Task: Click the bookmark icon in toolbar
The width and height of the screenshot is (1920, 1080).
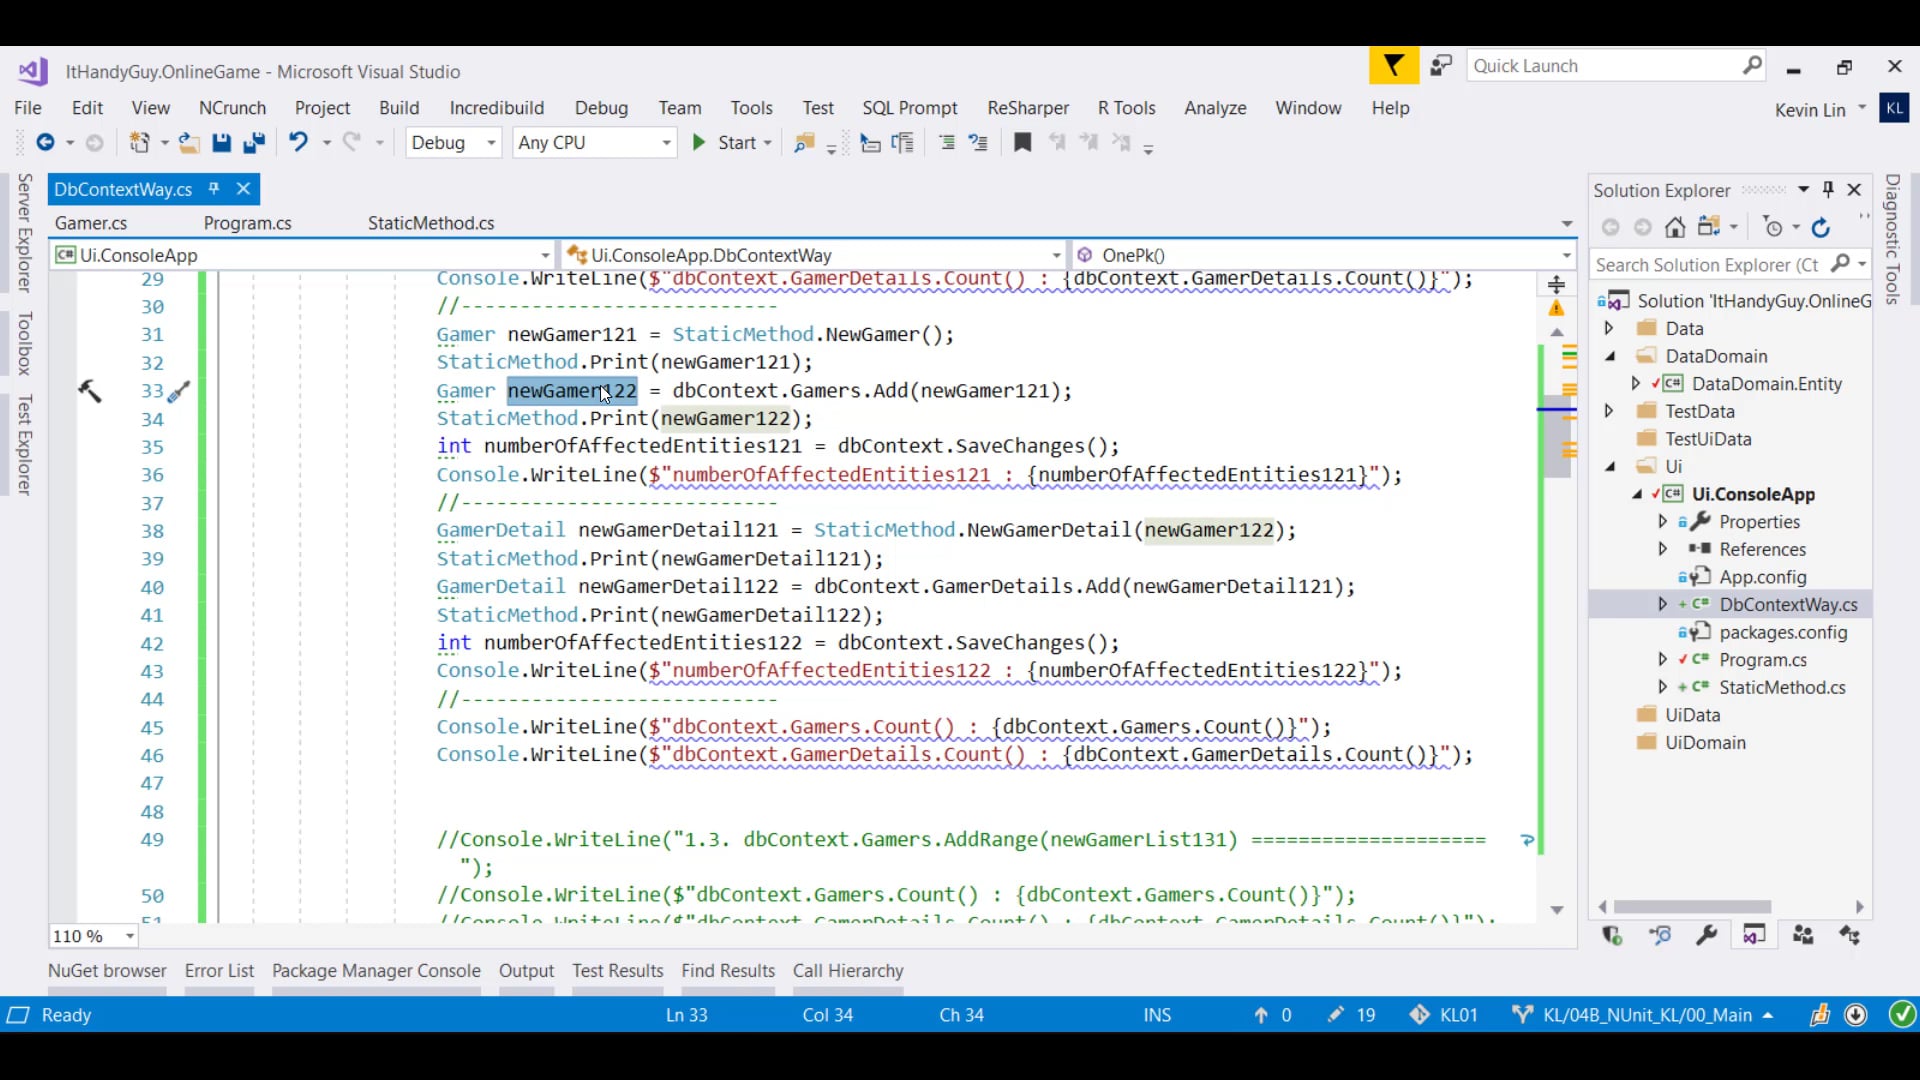Action: (1022, 143)
